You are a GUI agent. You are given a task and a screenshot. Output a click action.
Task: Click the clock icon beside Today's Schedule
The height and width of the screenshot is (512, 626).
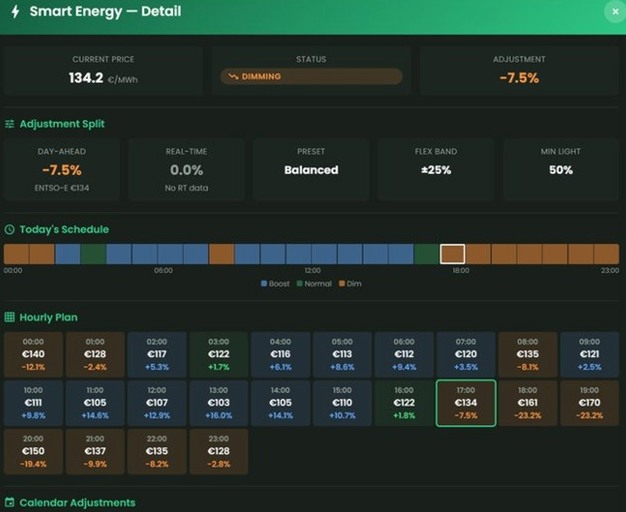coord(10,230)
